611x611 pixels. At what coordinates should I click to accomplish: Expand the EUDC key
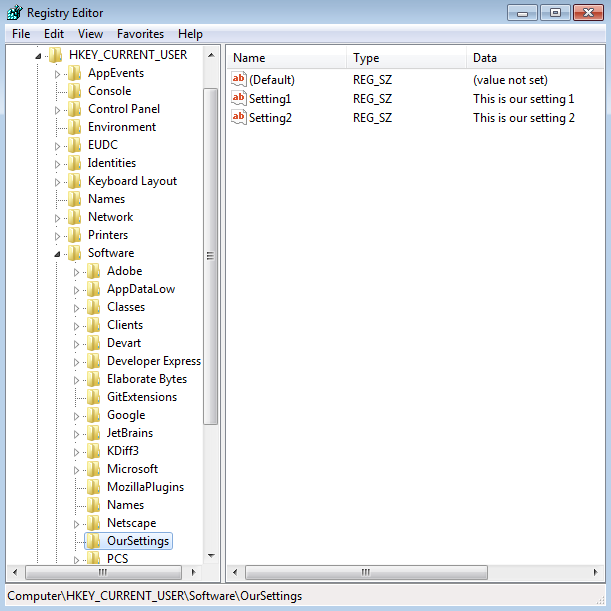(57, 146)
